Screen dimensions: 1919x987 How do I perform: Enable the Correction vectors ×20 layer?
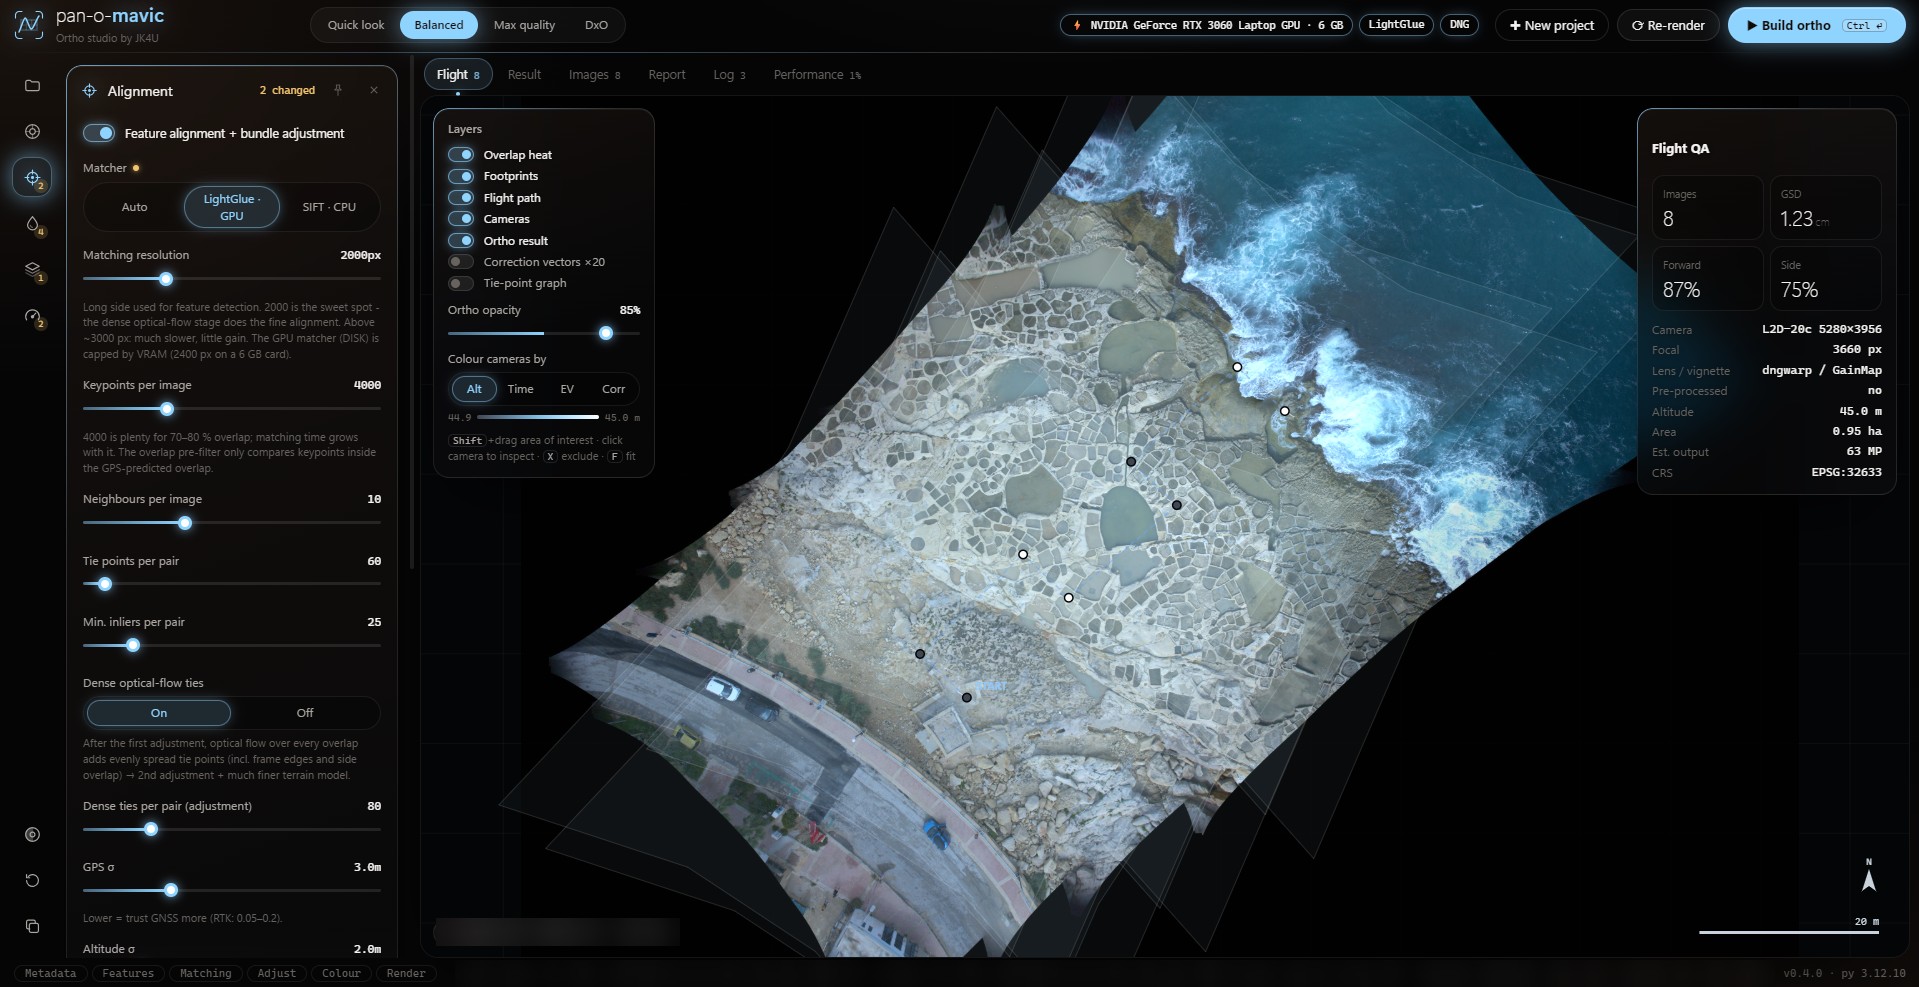[x=461, y=262]
